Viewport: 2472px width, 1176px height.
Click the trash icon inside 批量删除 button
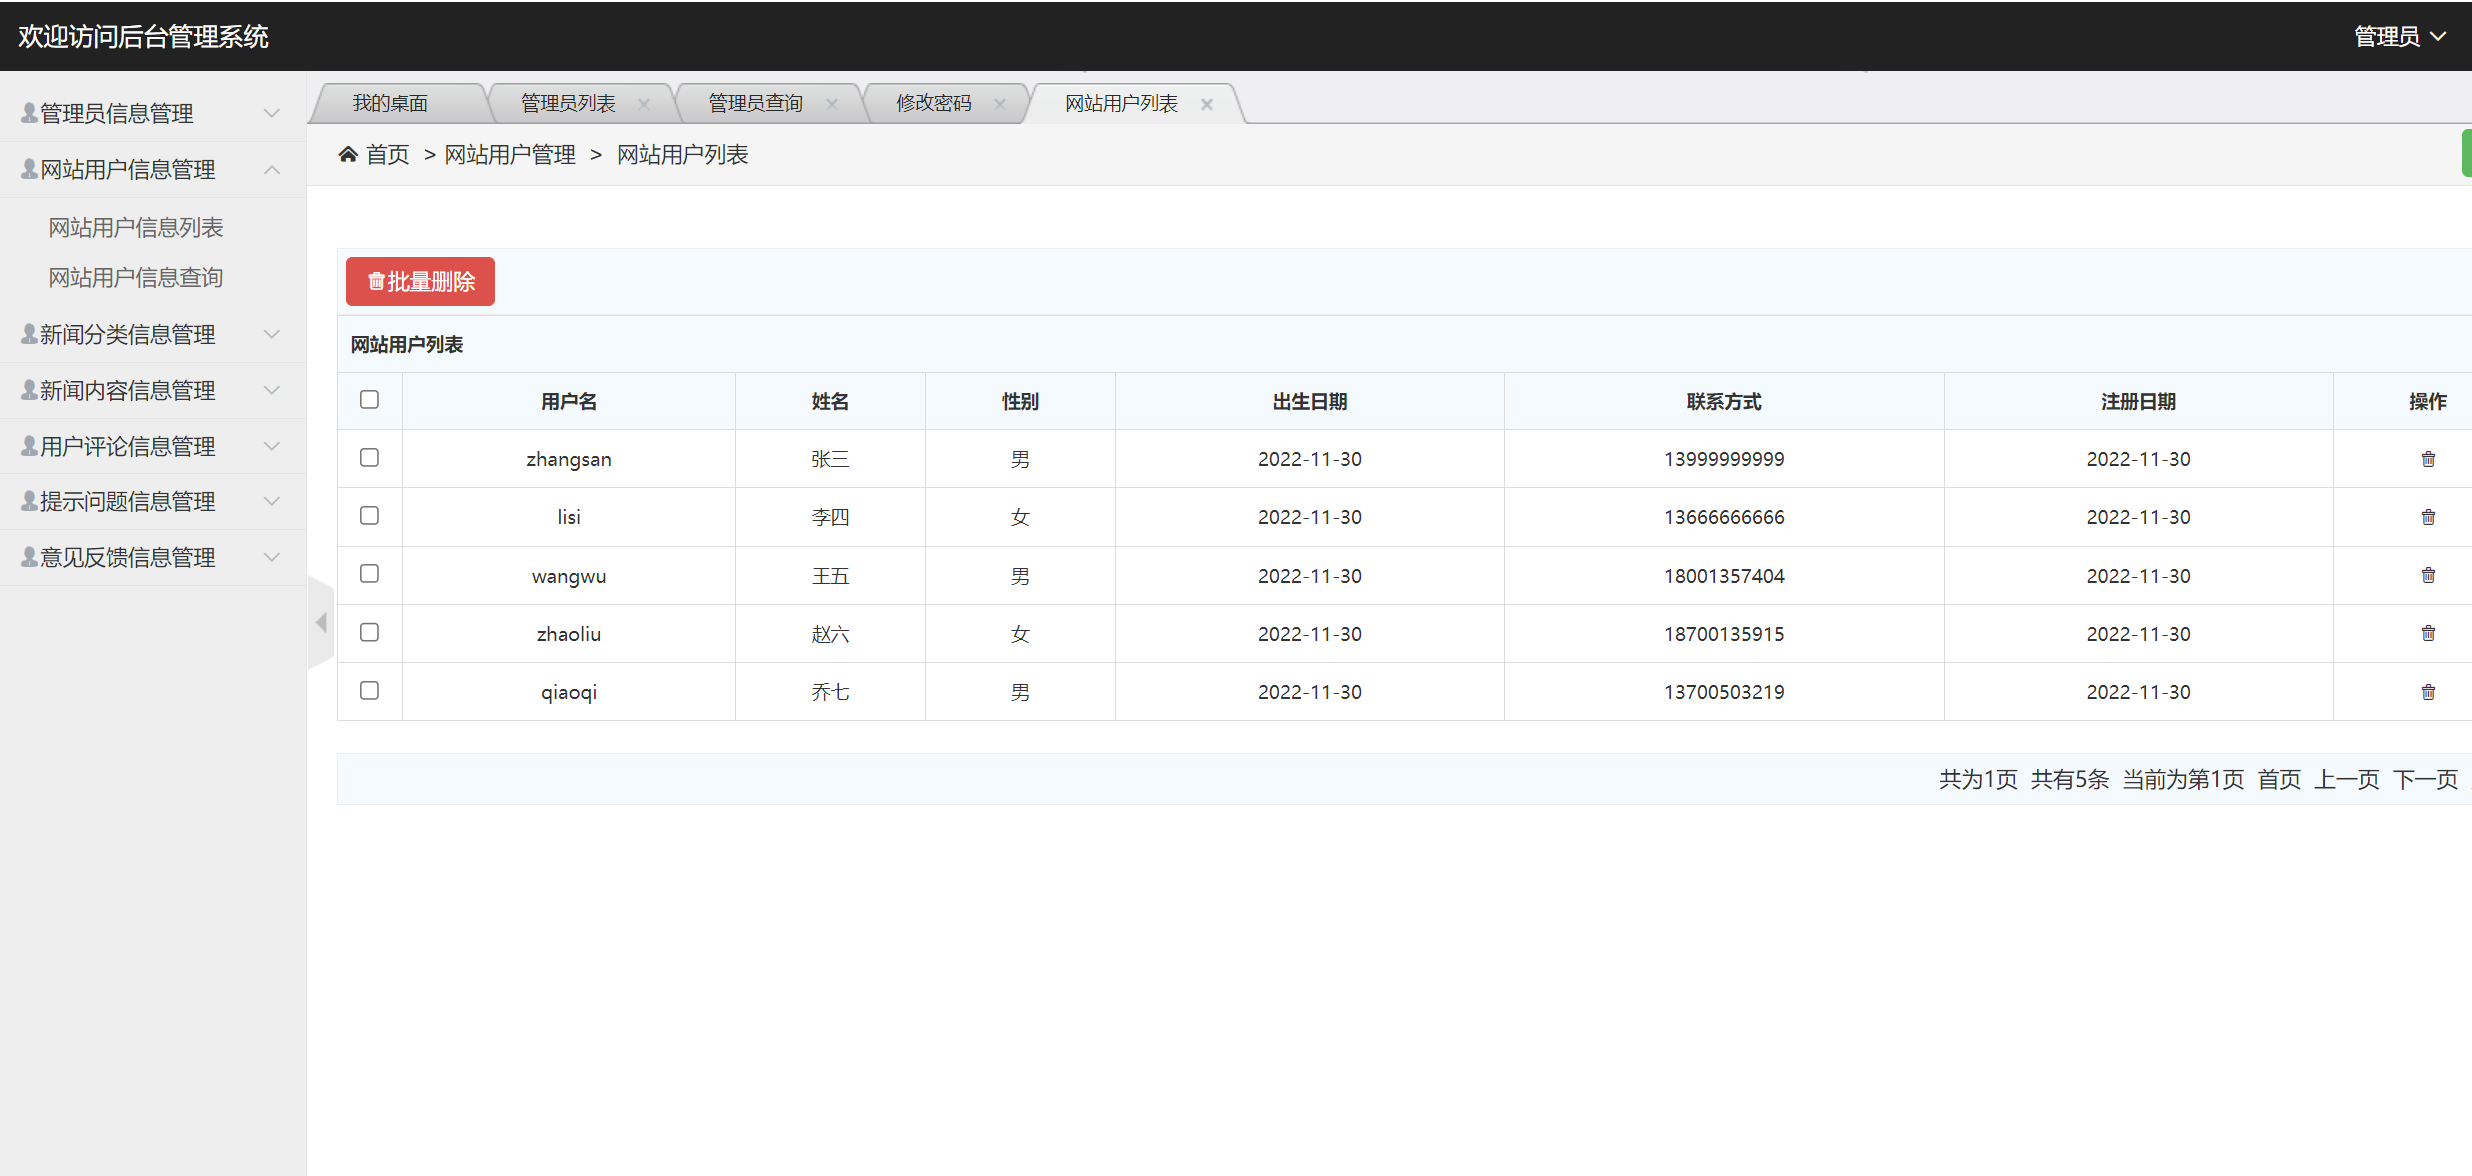click(375, 281)
